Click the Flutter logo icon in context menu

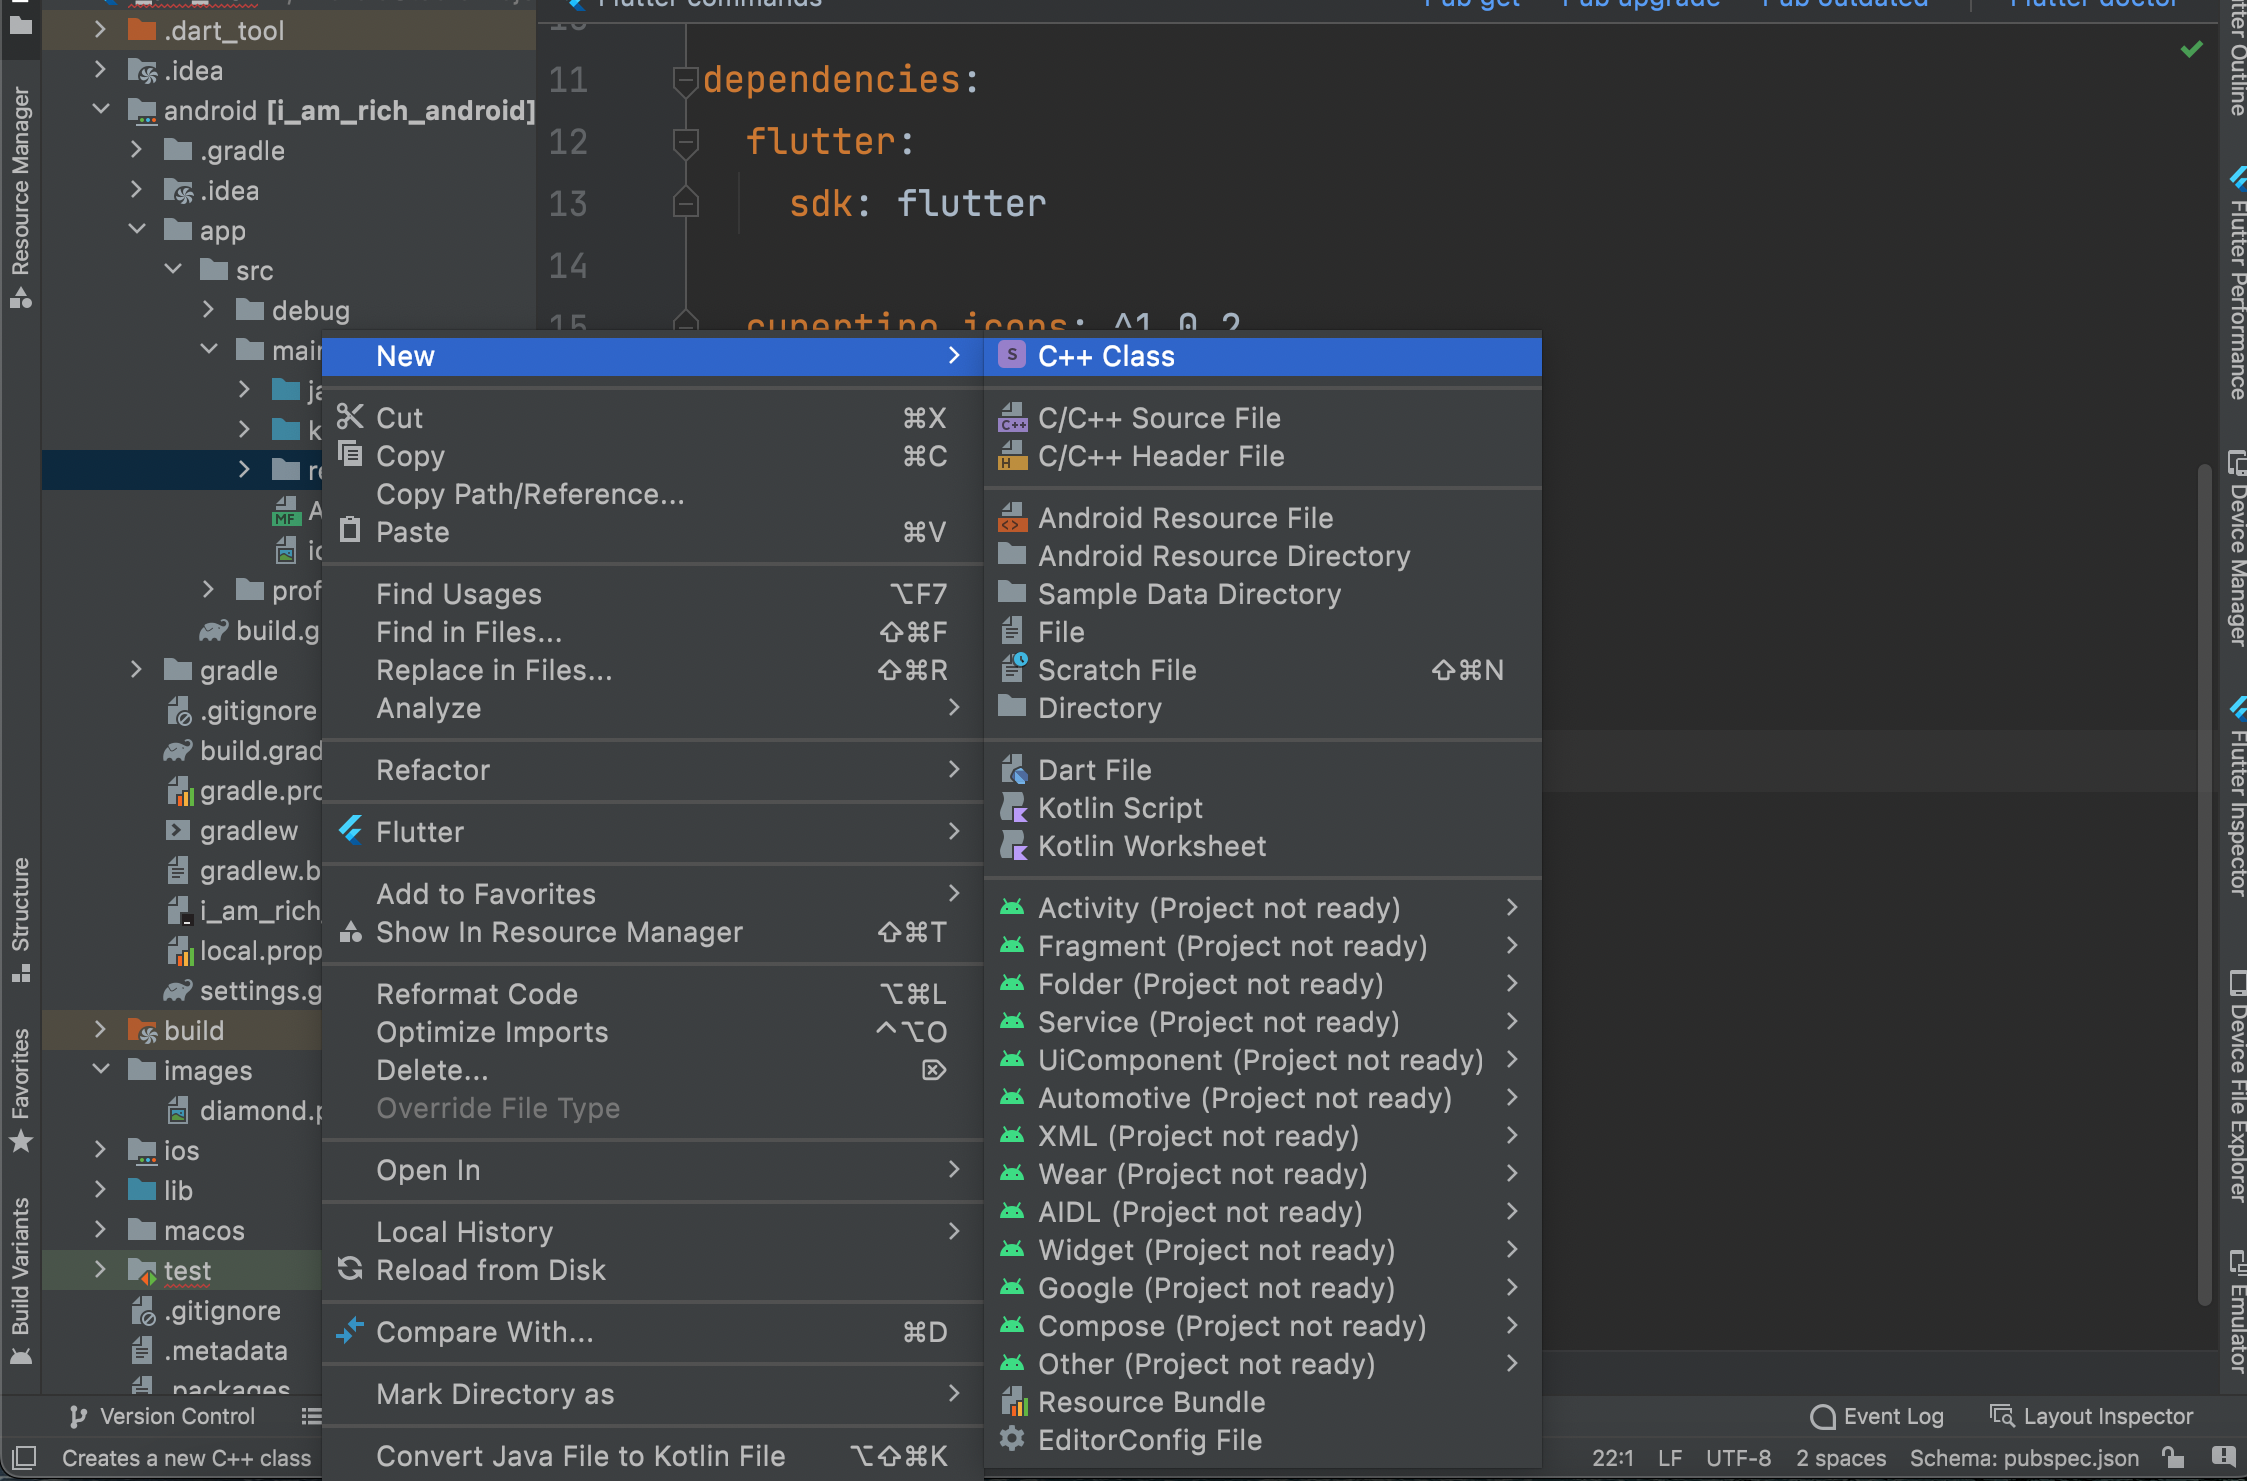click(x=350, y=831)
